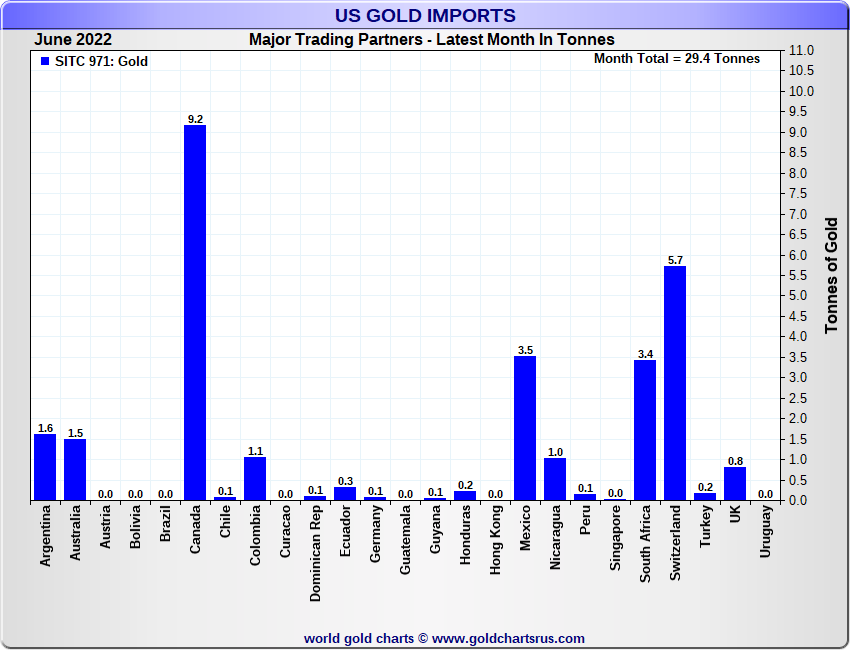Click the Switzerland bar labeled 5.7

click(x=675, y=383)
